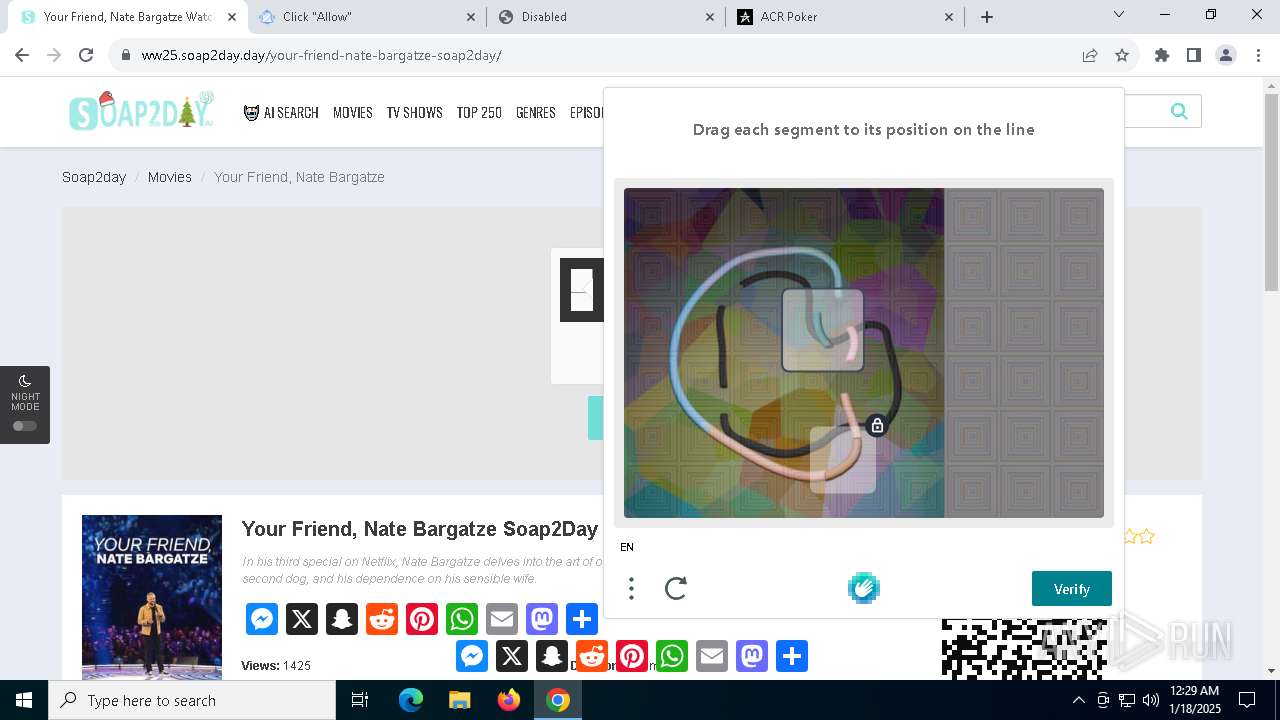Open tab search dropdown chevron
Screen dimensions: 1280x720
pos(1119,15)
